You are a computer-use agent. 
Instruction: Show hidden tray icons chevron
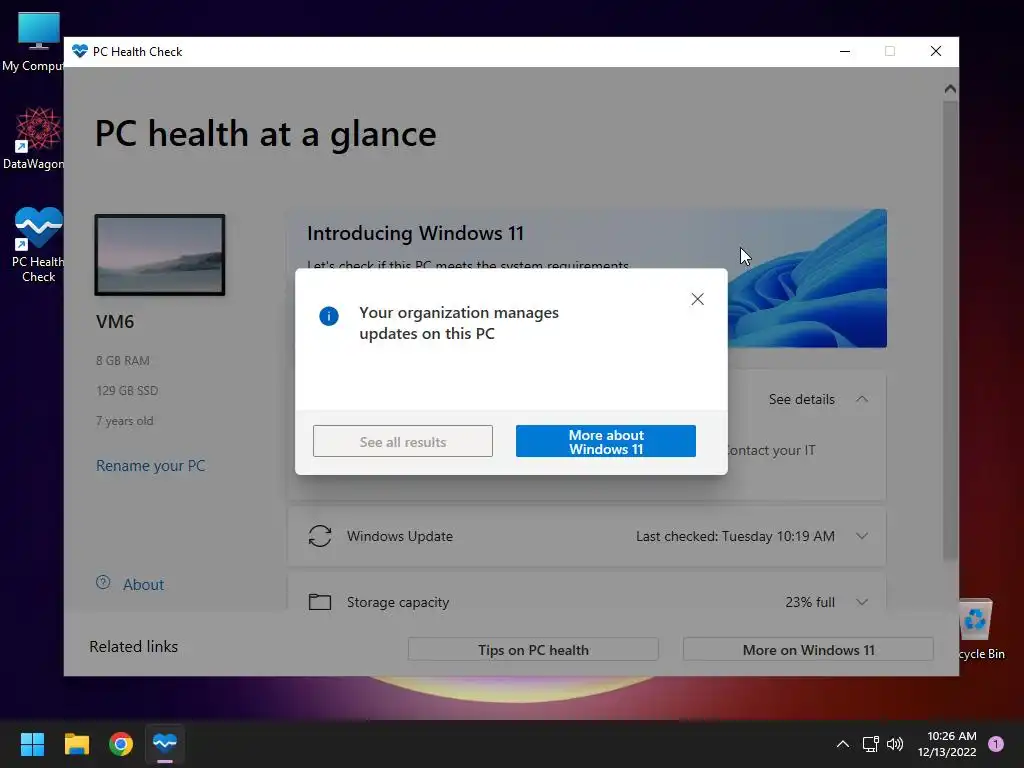click(x=843, y=744)
